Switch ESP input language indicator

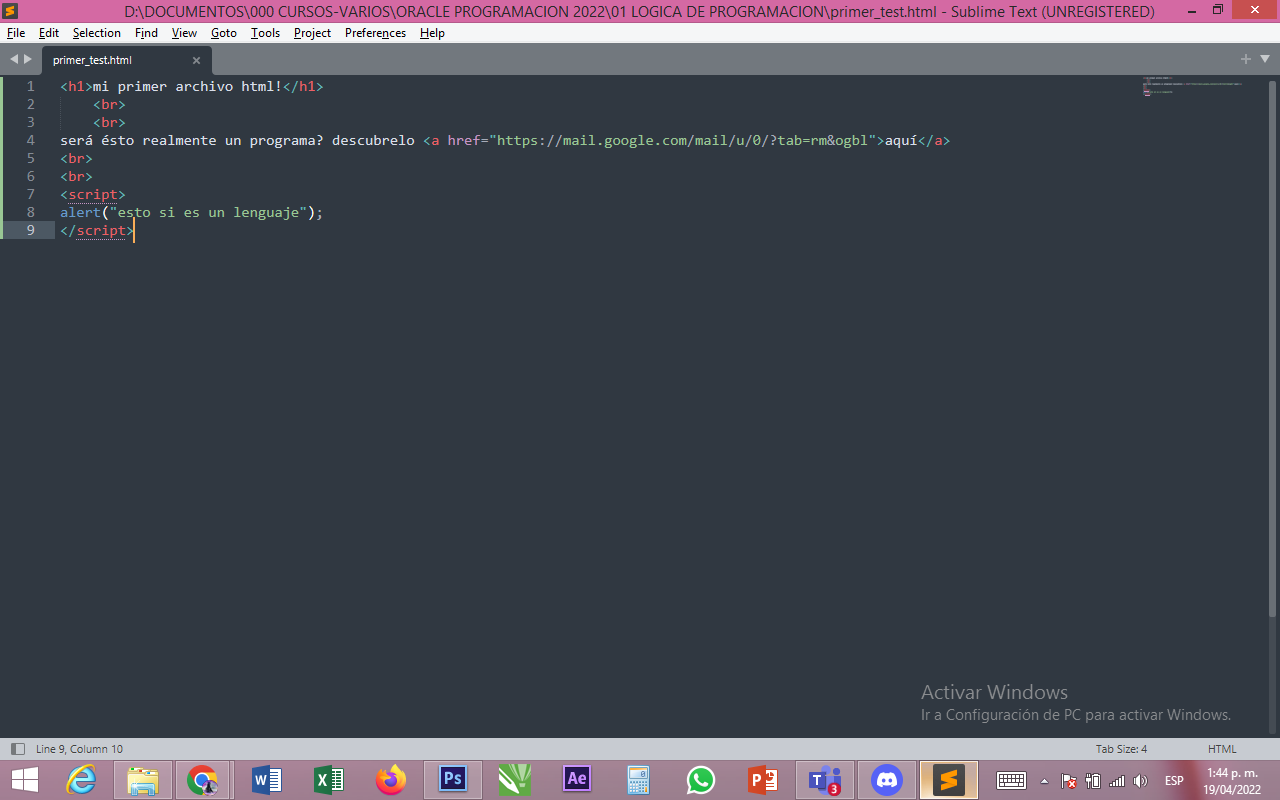tap(1174, 780)
